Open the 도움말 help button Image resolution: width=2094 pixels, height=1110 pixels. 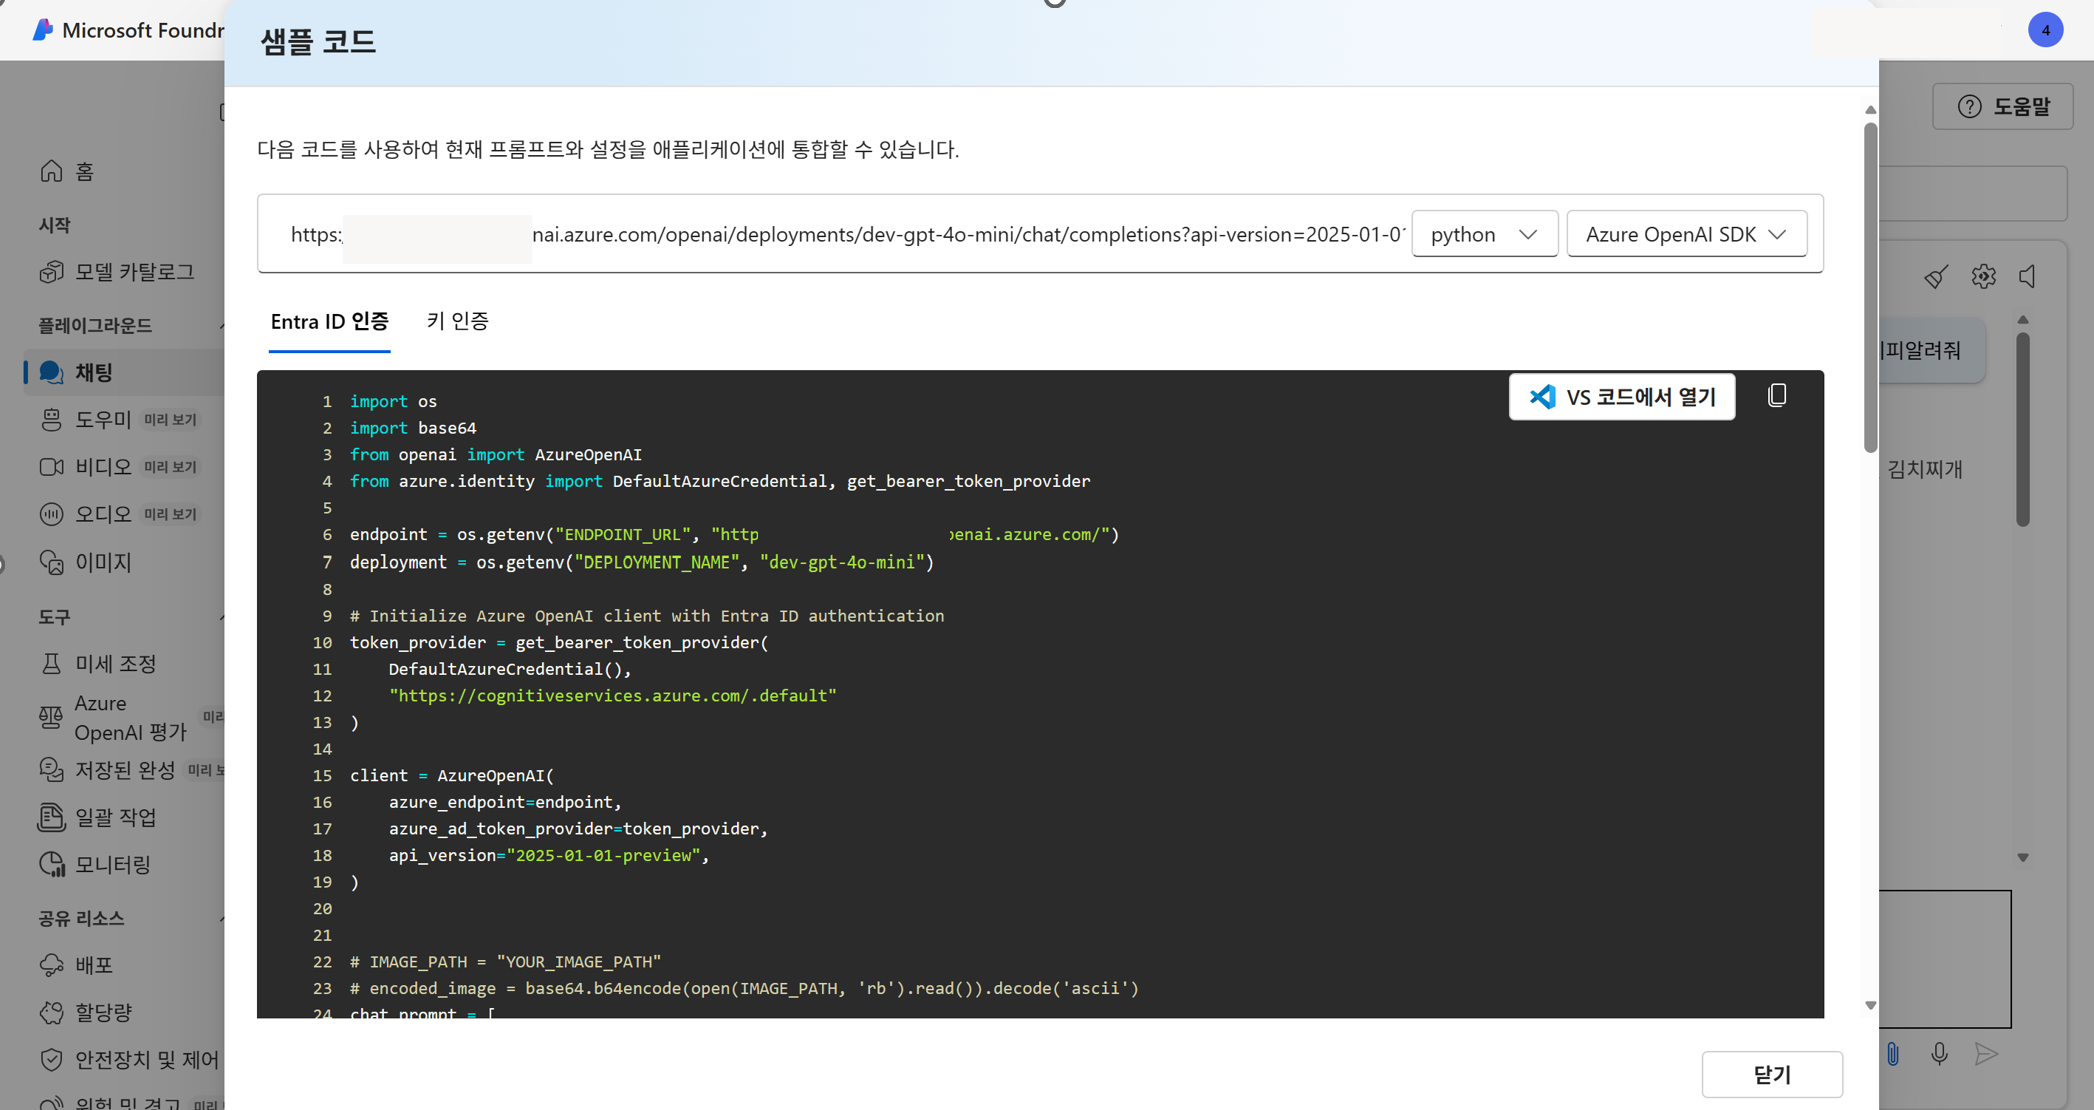pyautogui.click(x=2003, y=106)
